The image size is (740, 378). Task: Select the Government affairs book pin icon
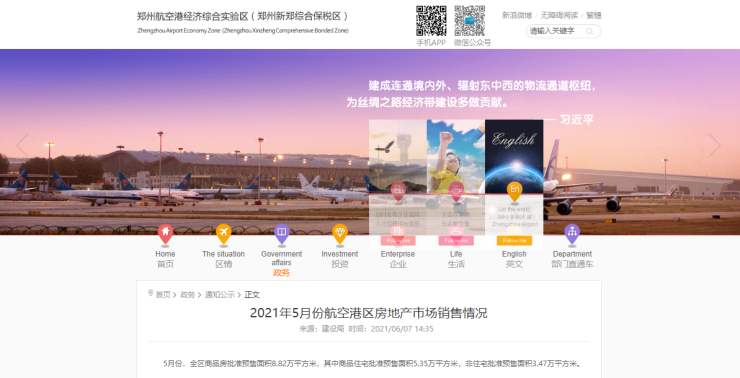coord(281,234)
